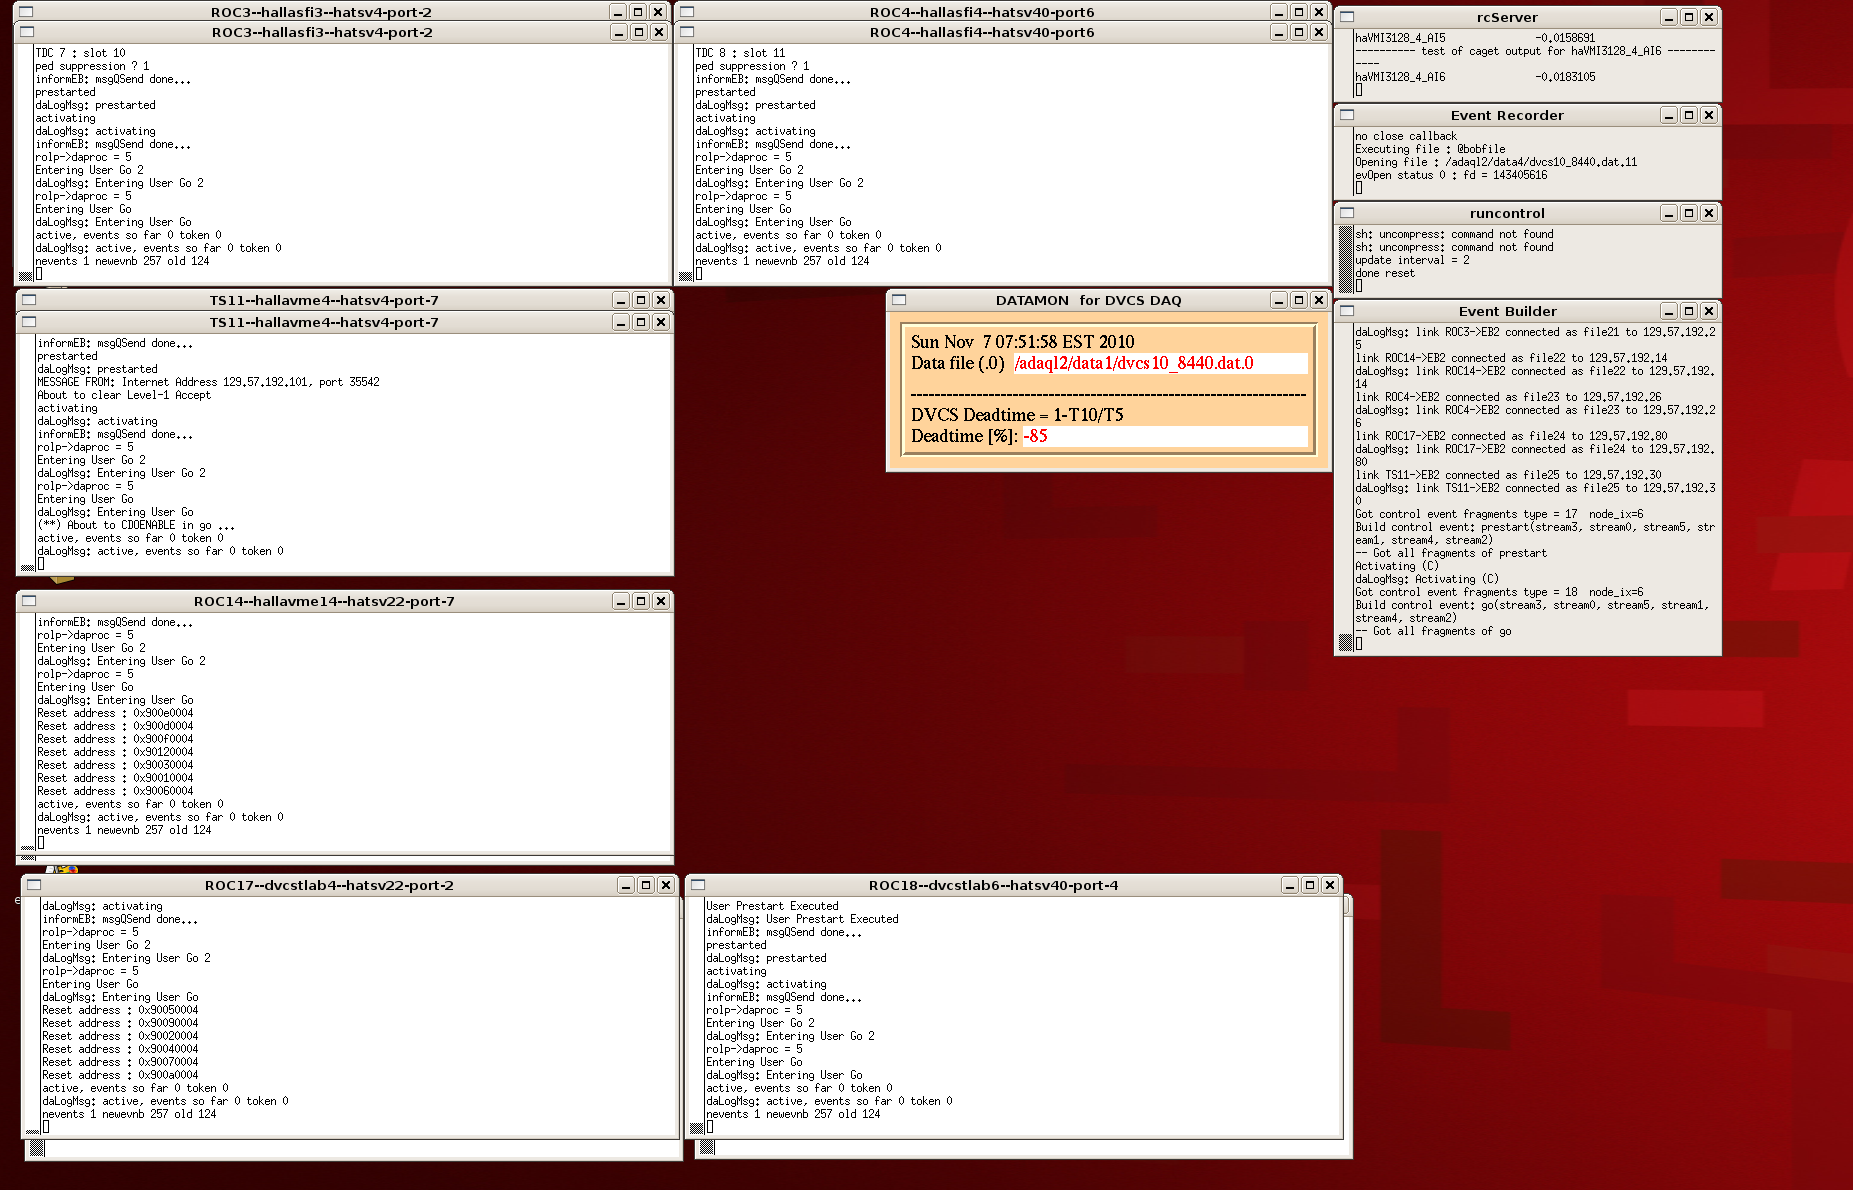
Task: Close the runcontrol window
Action: (1709, 213)
